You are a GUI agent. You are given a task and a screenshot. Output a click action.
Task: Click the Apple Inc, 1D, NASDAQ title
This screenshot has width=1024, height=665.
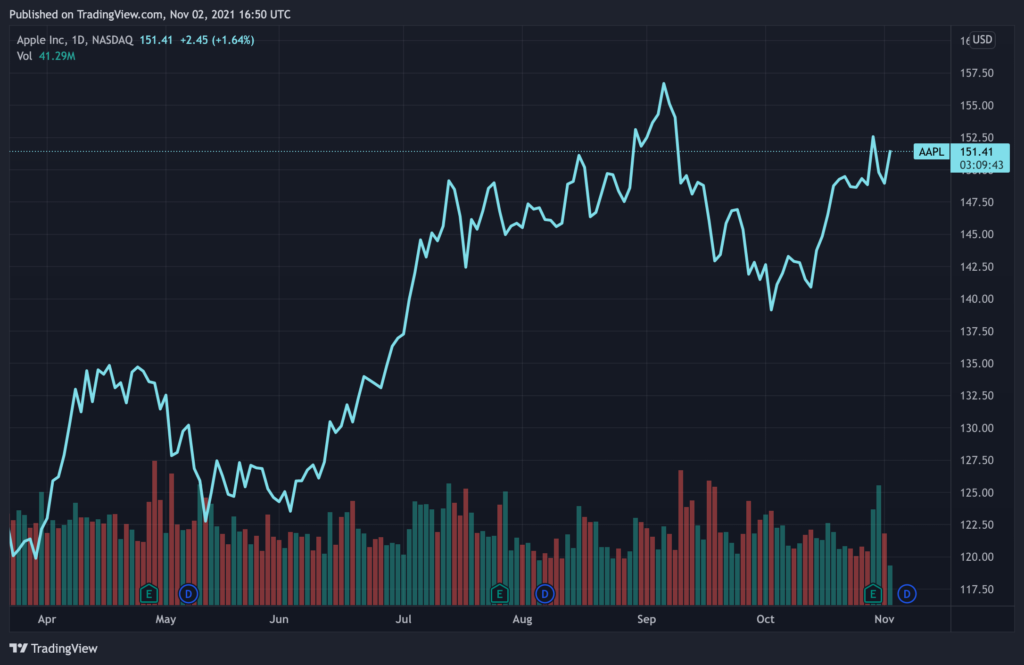(x=74, y=40)
